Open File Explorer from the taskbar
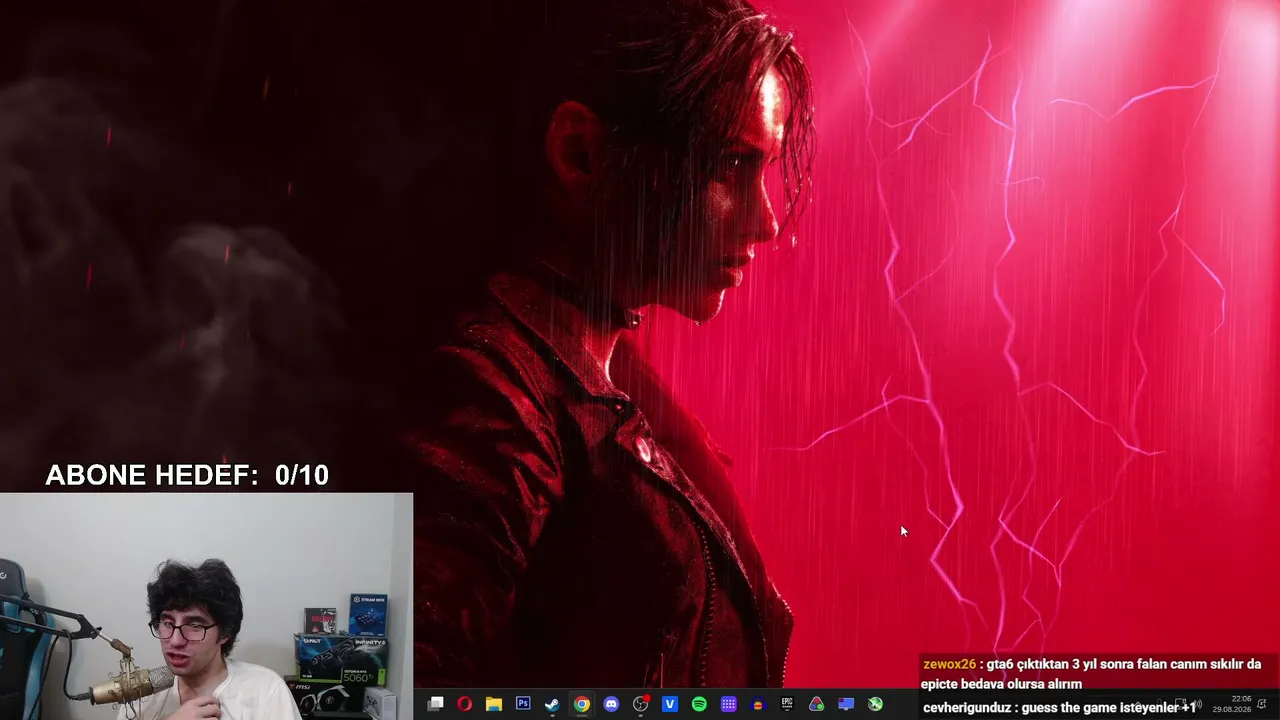This screenshot has width=1280, height=720. click(494, 704)
